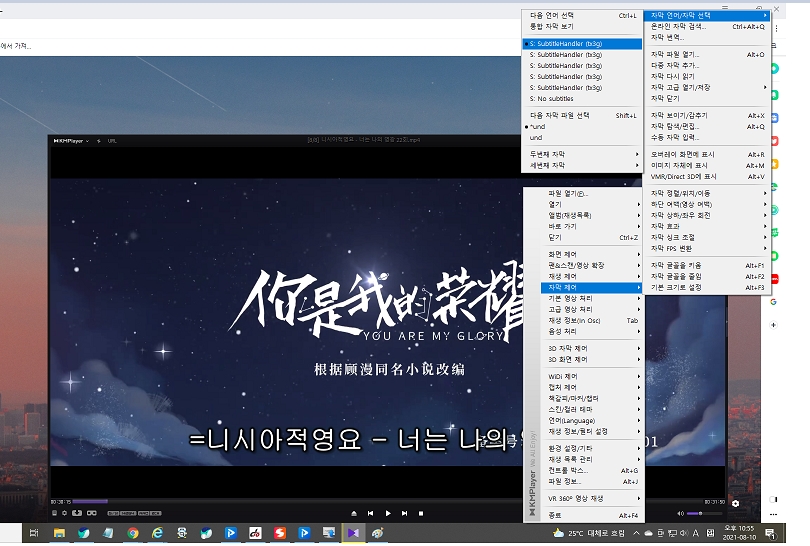This screenshot has height=546, width=810.
Task: Open the notification center icon
Action: (x=770, y=534)
